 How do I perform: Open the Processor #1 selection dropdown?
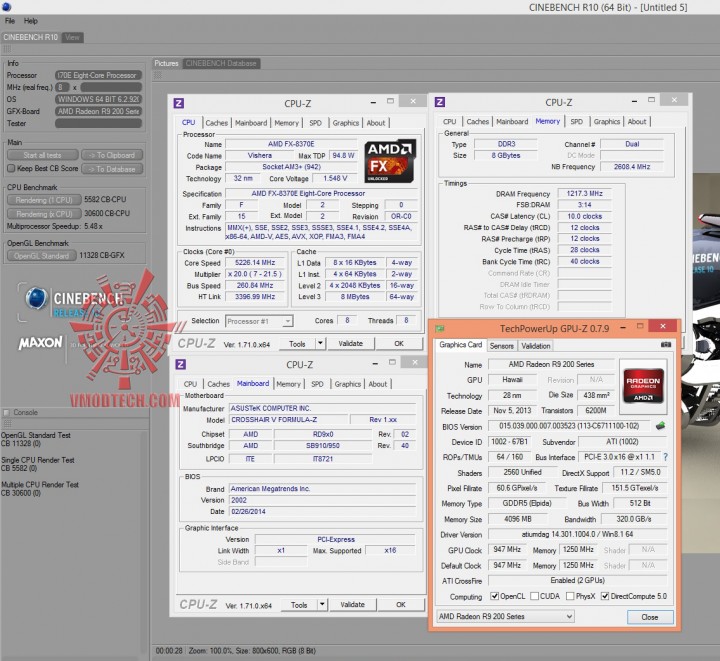point(259,321)
